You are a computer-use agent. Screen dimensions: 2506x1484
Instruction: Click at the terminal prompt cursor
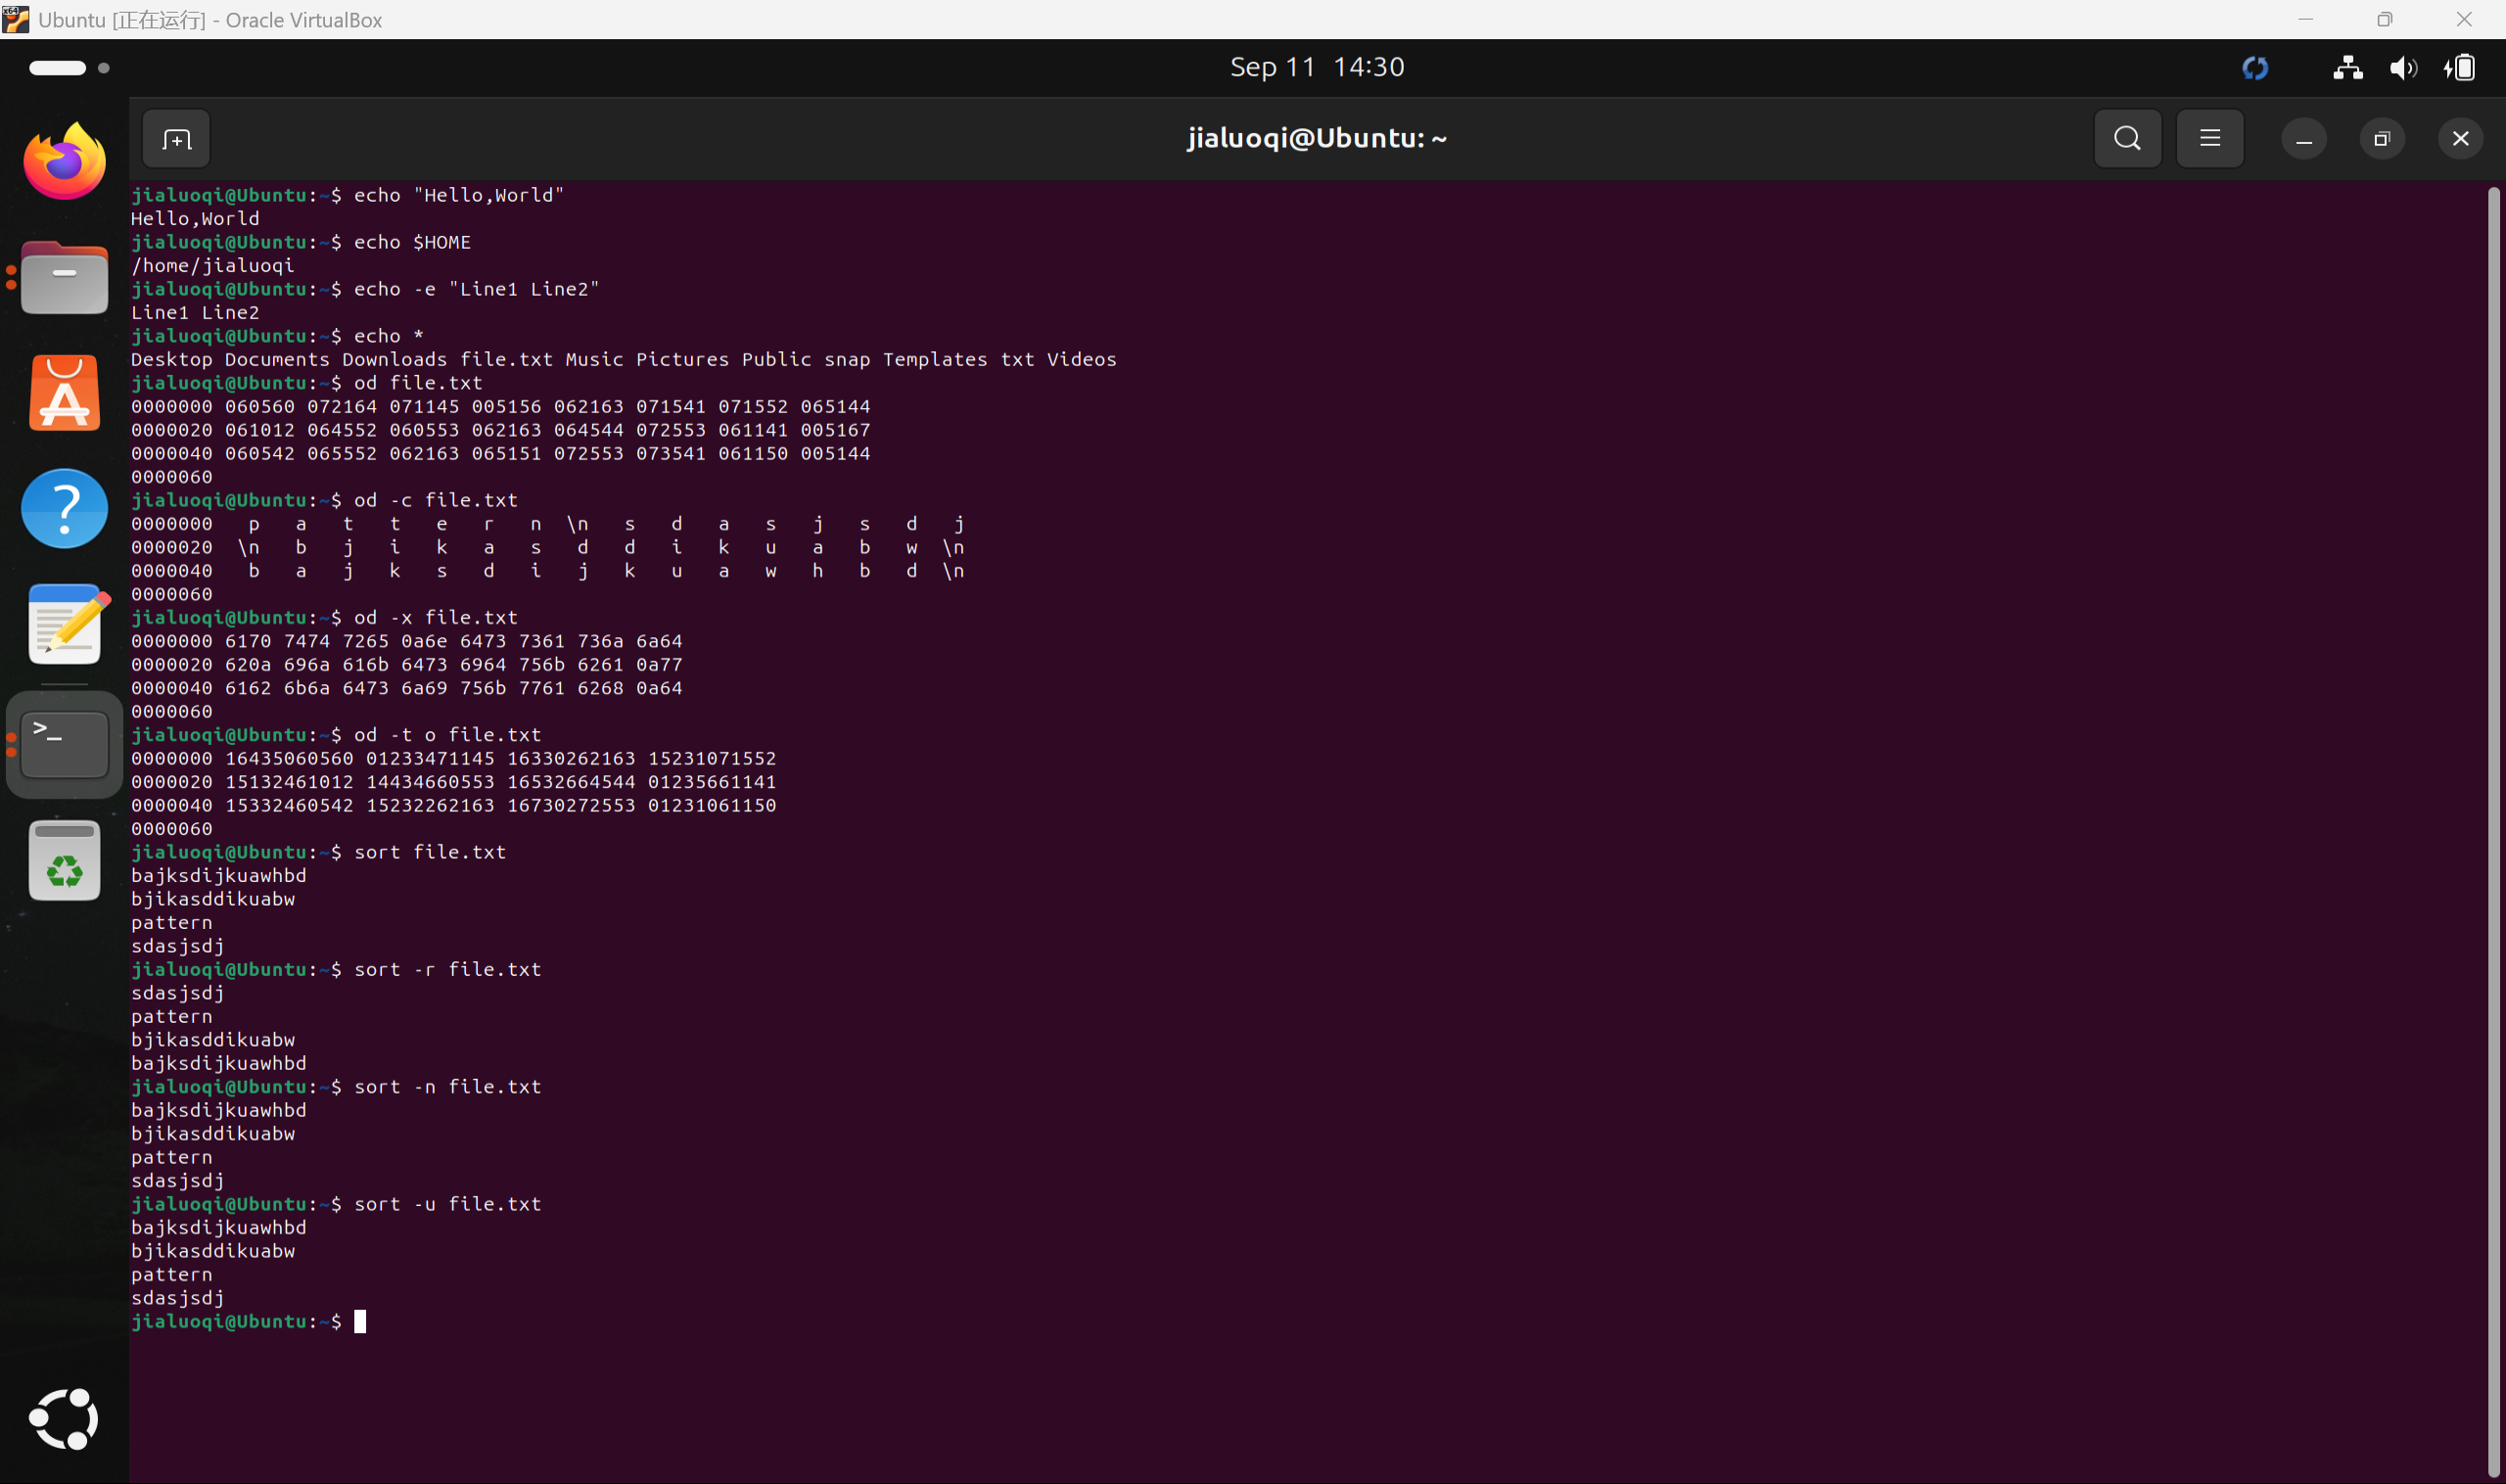[360, 1322]
